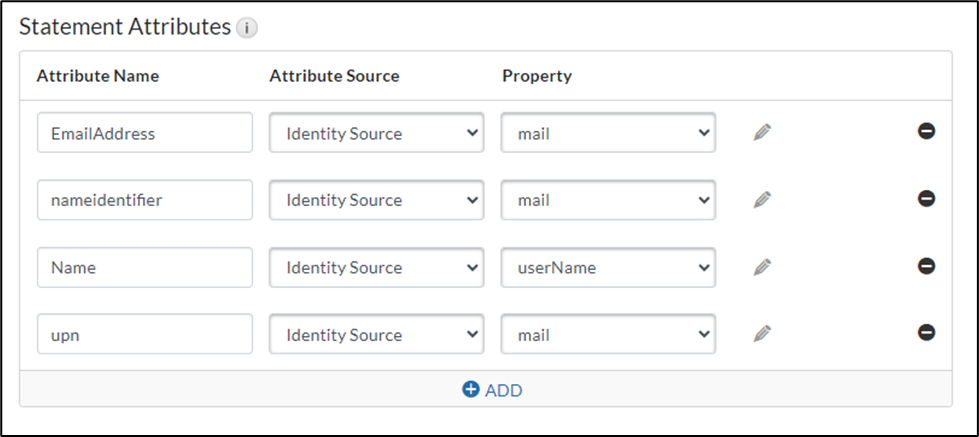Expand Attribute Source dropdown for nameidentifier

click(376, 200)
